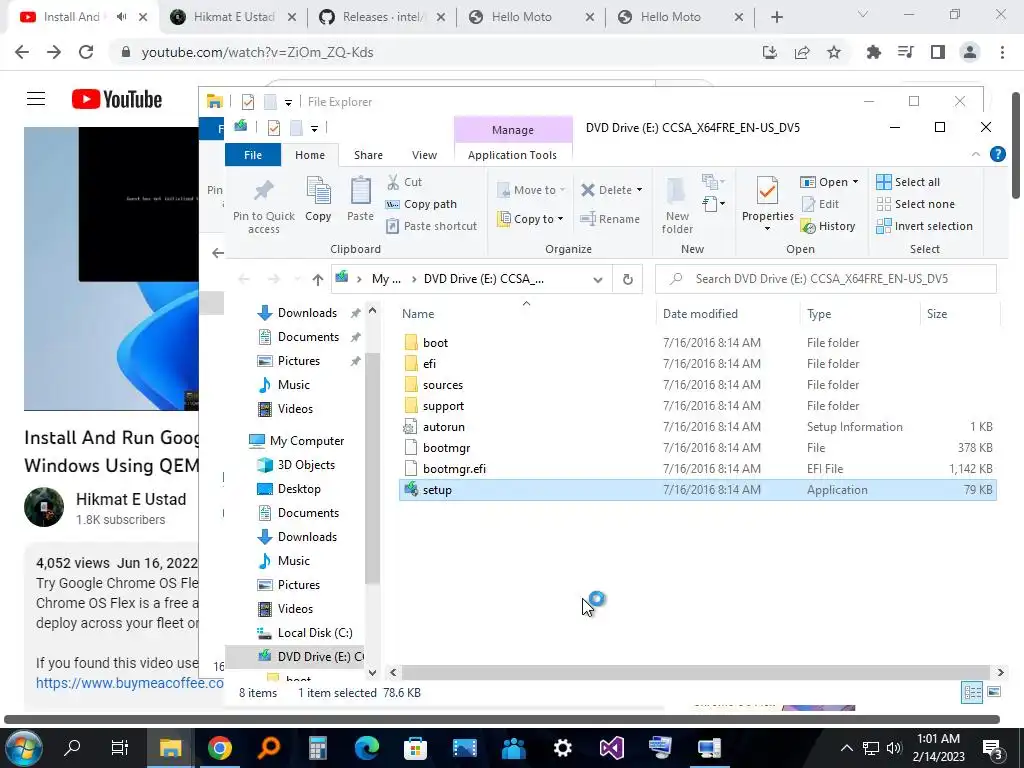Click Edit in Open group

[x=820, y=204]
